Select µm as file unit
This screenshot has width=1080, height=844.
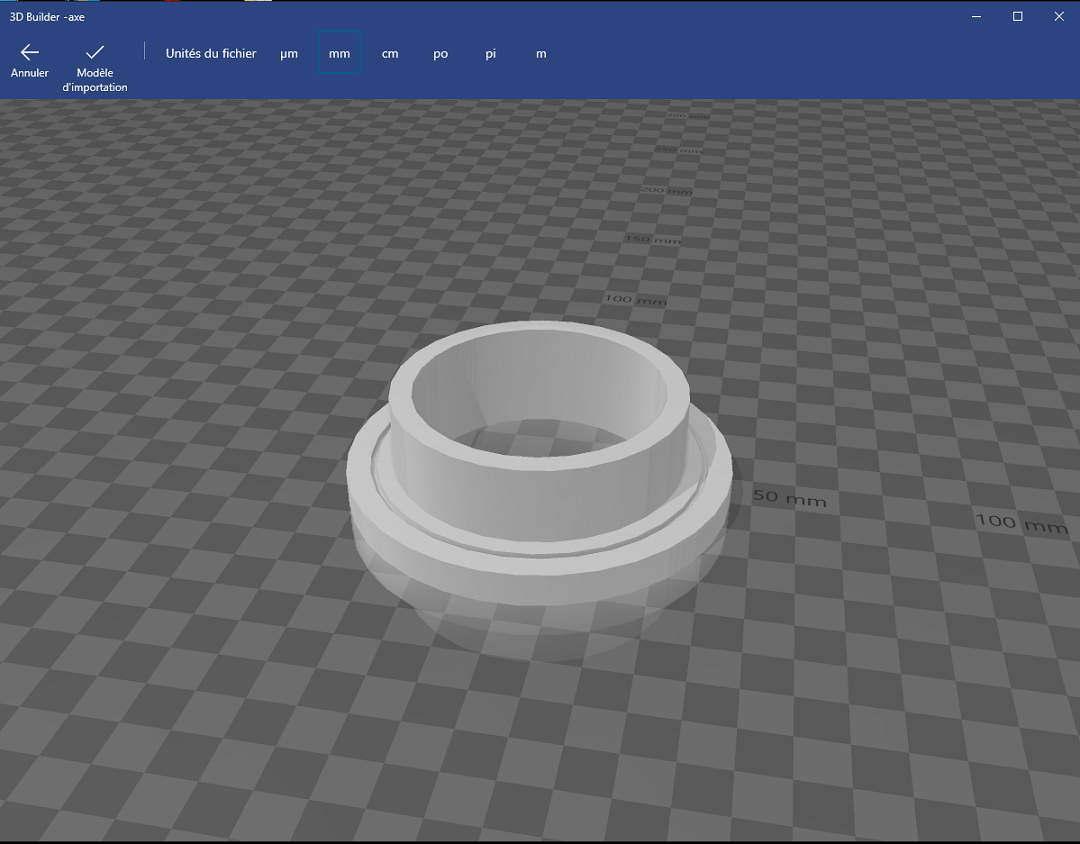click(289, 53)
